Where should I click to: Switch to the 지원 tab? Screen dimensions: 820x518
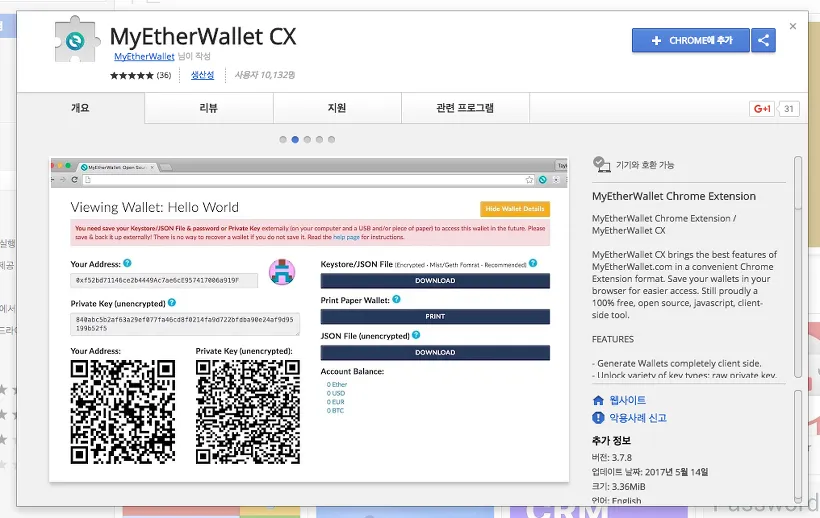point(337,108)
